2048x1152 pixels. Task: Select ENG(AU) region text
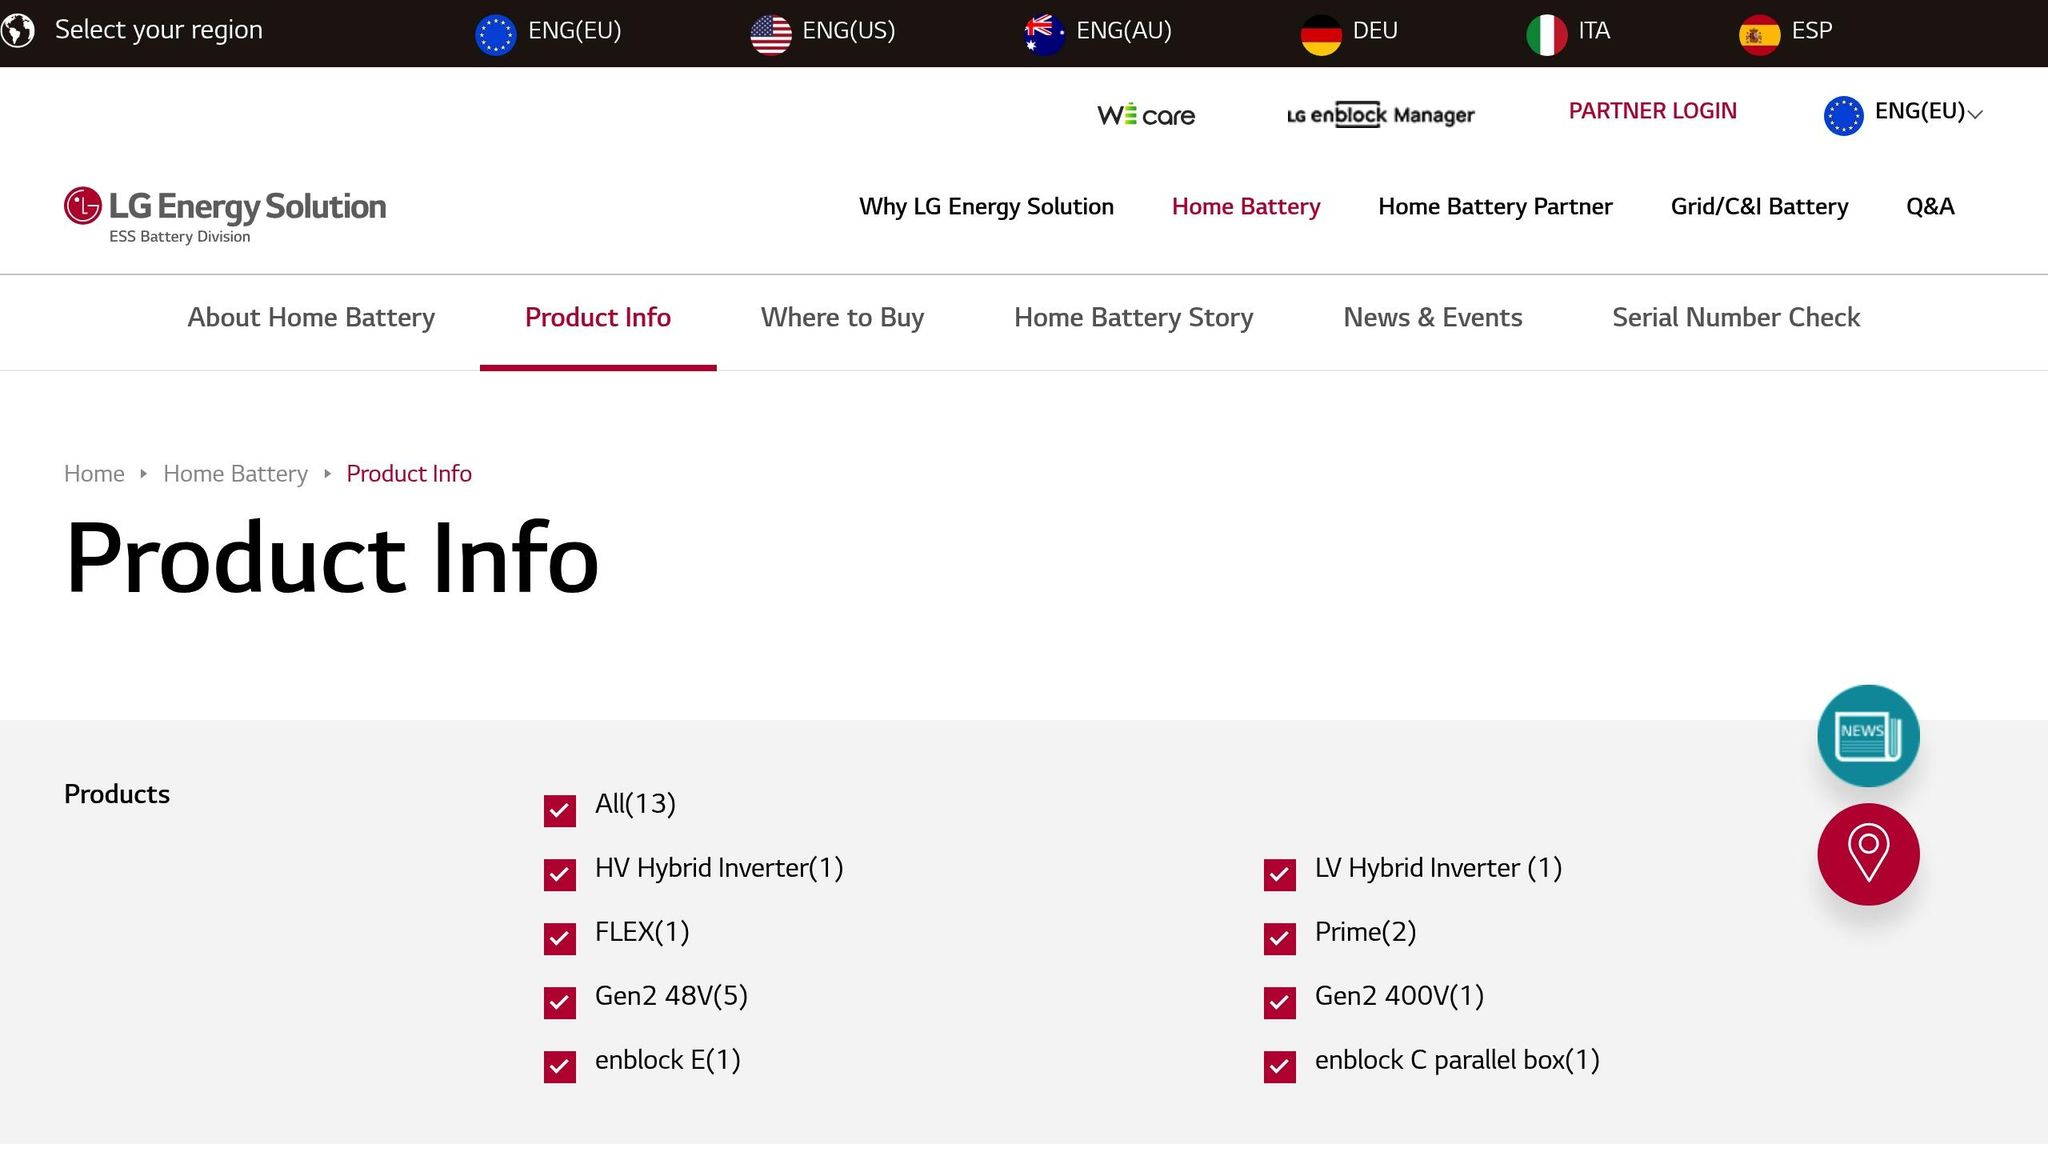(1124, 31)
